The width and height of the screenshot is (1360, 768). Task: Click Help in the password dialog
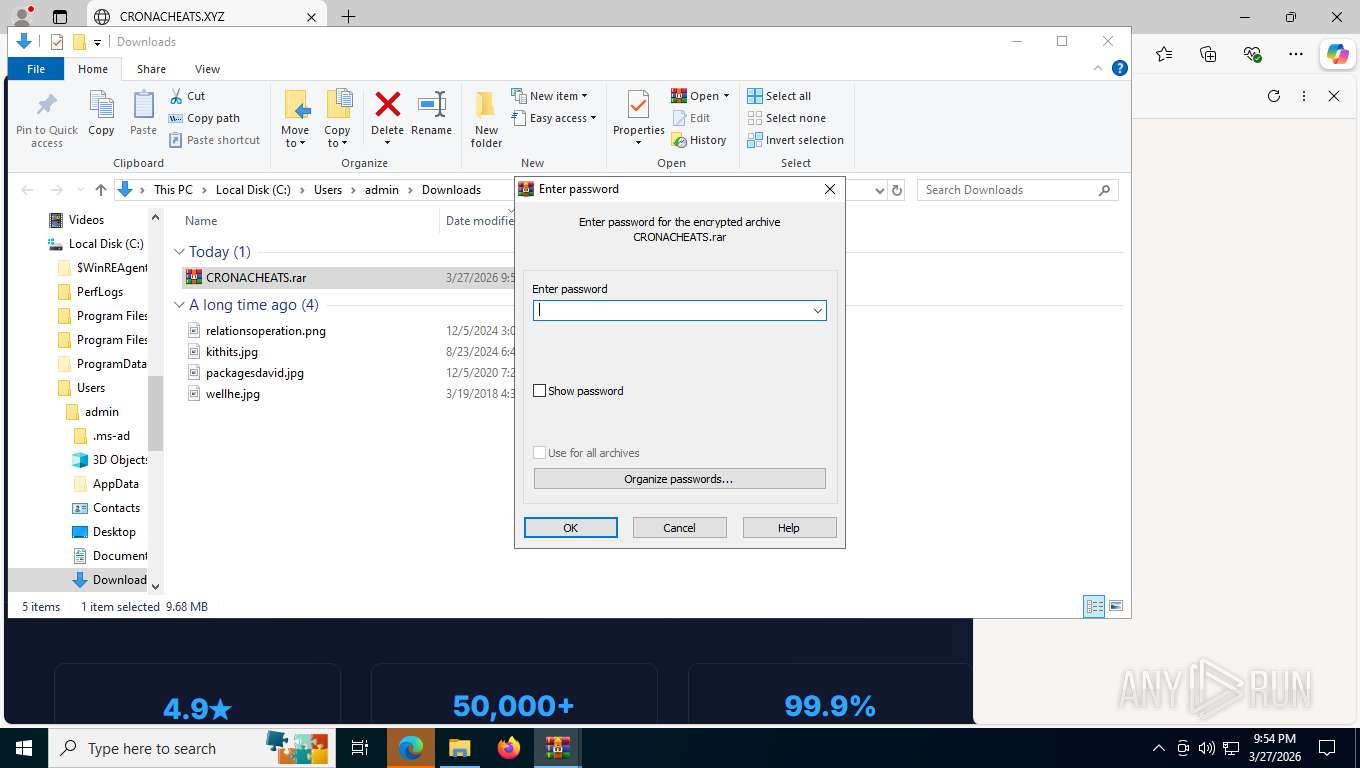tap(789, 528)
